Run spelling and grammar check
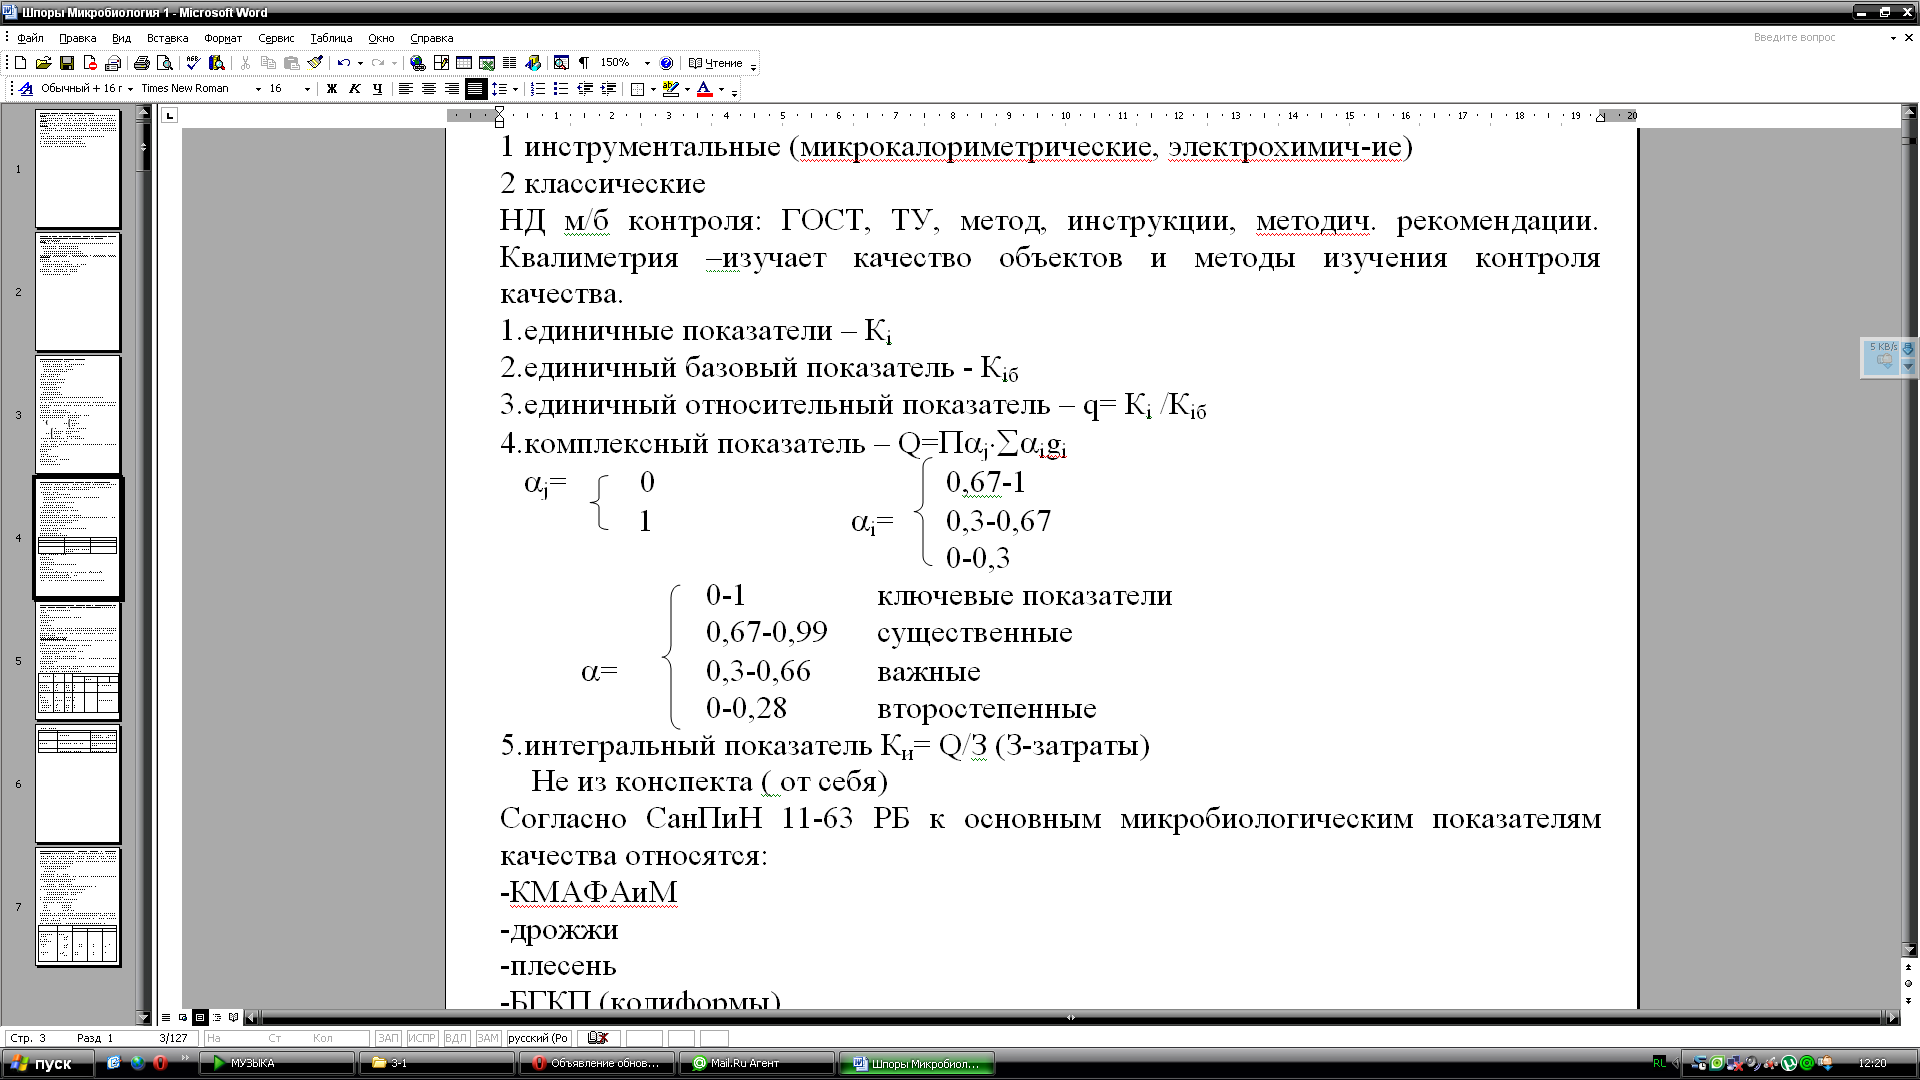1920x1080 pixels. [x=193, y=63]
